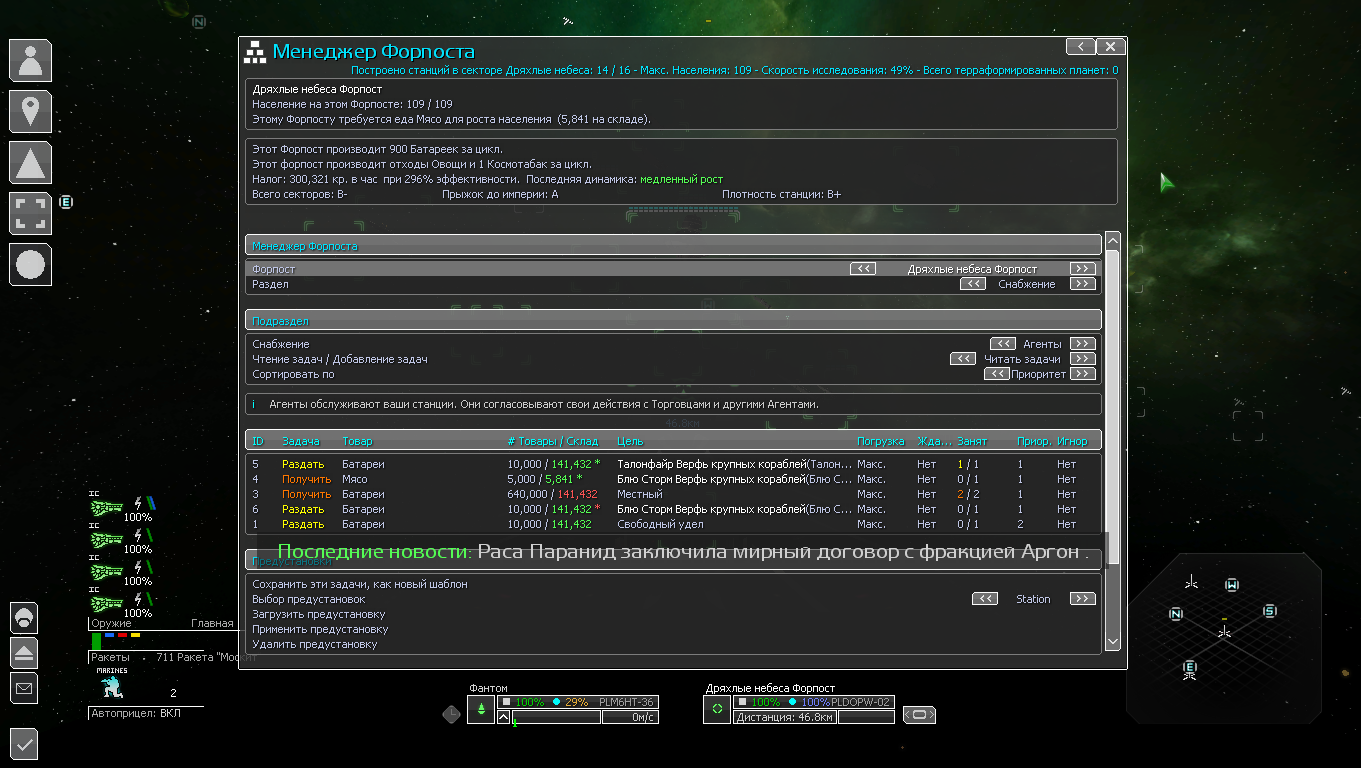Open the pilot profile sidebar icon

[x=30, y=60]
